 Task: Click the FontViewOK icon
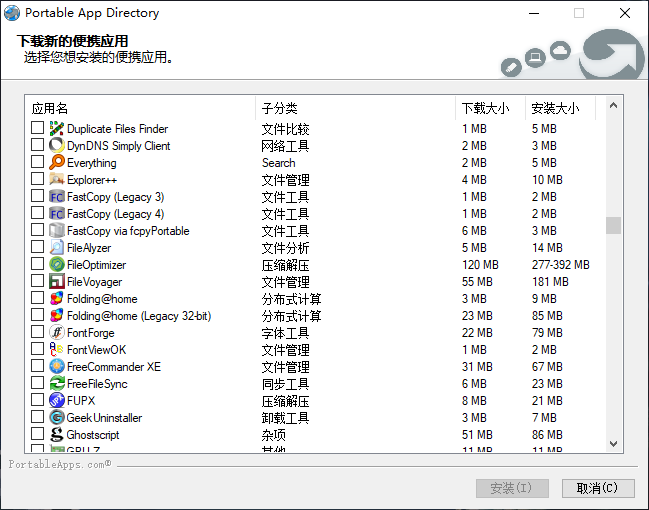click(57, 349)
